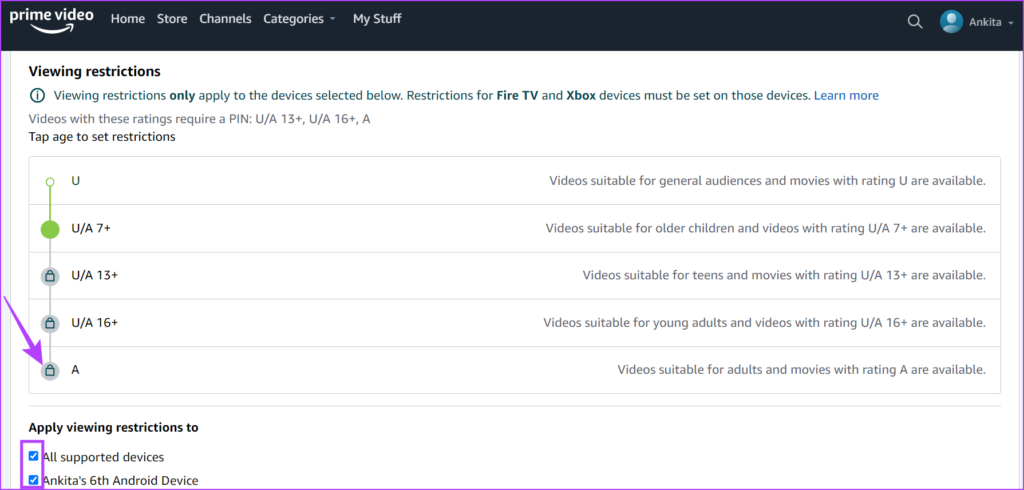Click the Ankita profile avatar icon

click(951, 21)
